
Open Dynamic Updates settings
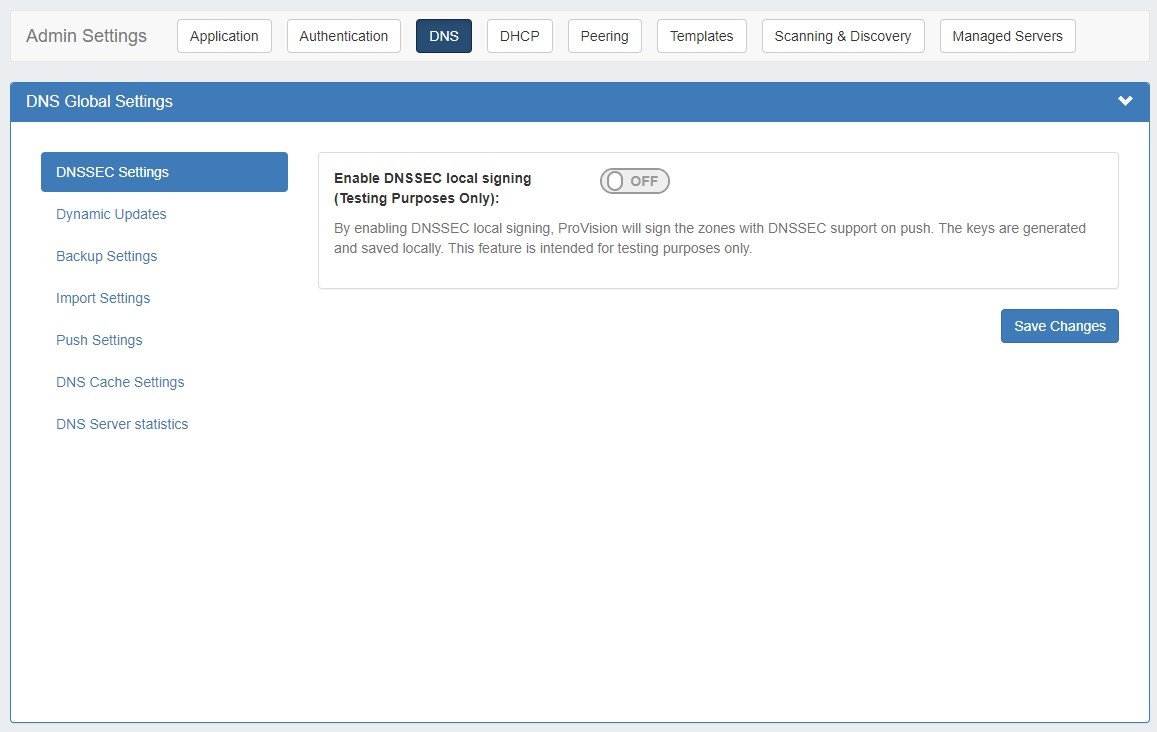coord(111,214)
